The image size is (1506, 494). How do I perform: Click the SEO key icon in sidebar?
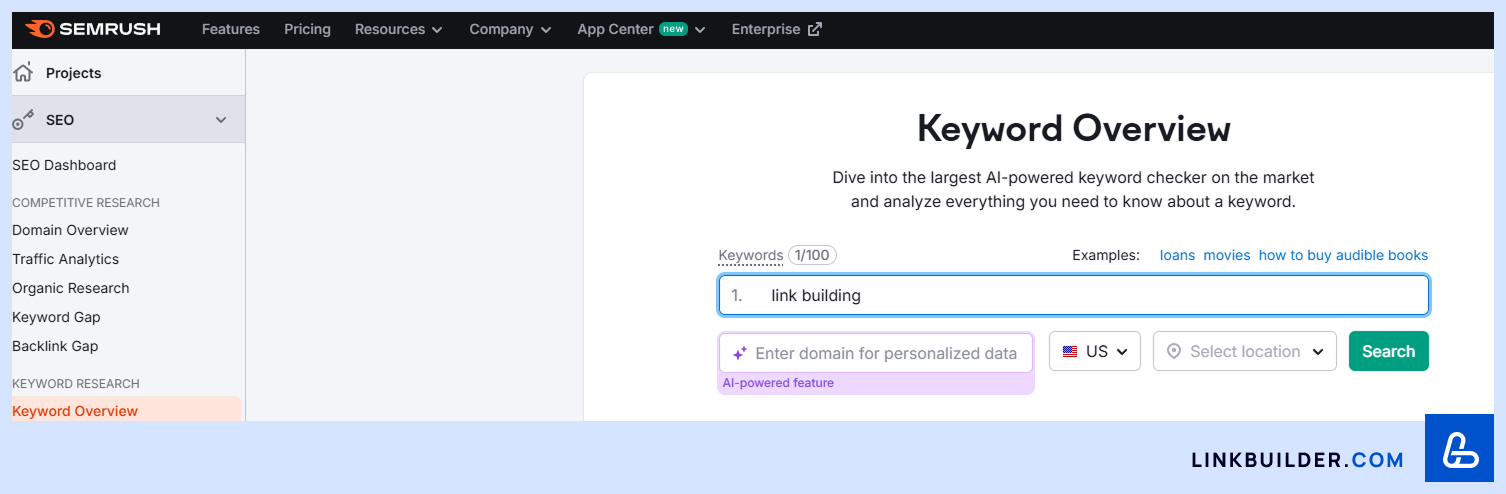click(23, 120)
